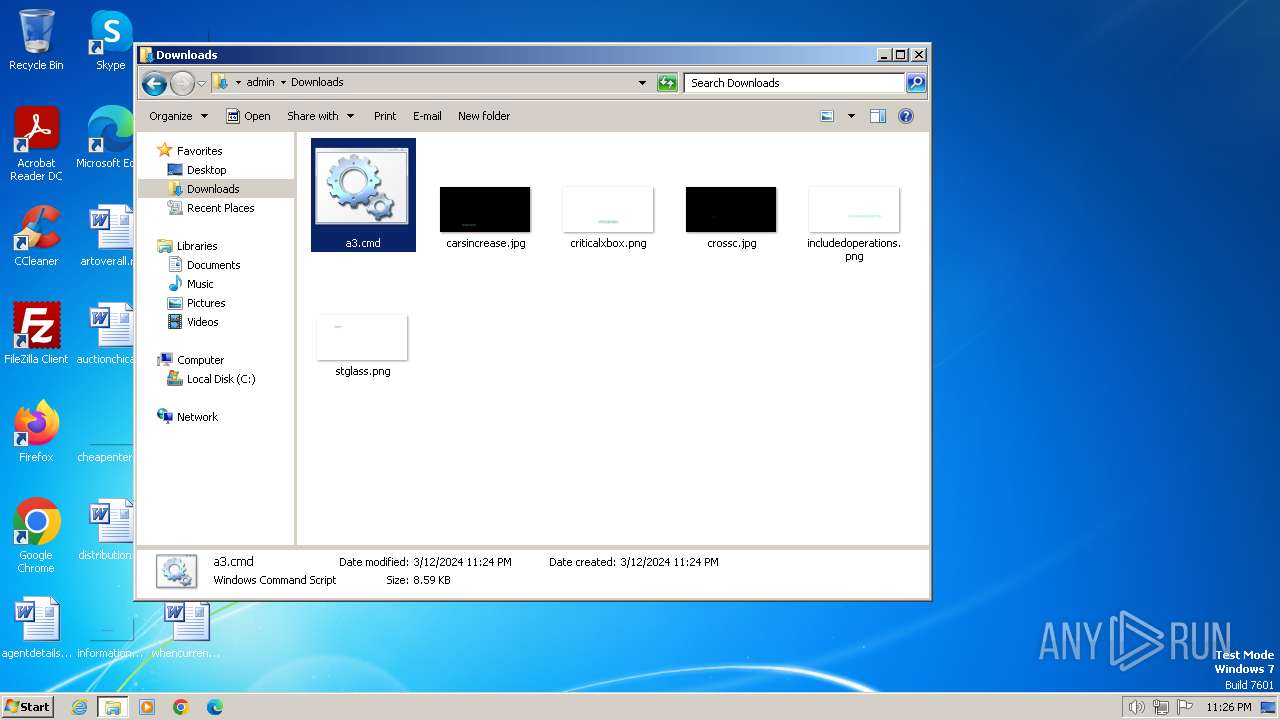The image size is (1280, 720).
Task: Open the Organize menu
Action: pyautogui.click(x=178, y=116)
